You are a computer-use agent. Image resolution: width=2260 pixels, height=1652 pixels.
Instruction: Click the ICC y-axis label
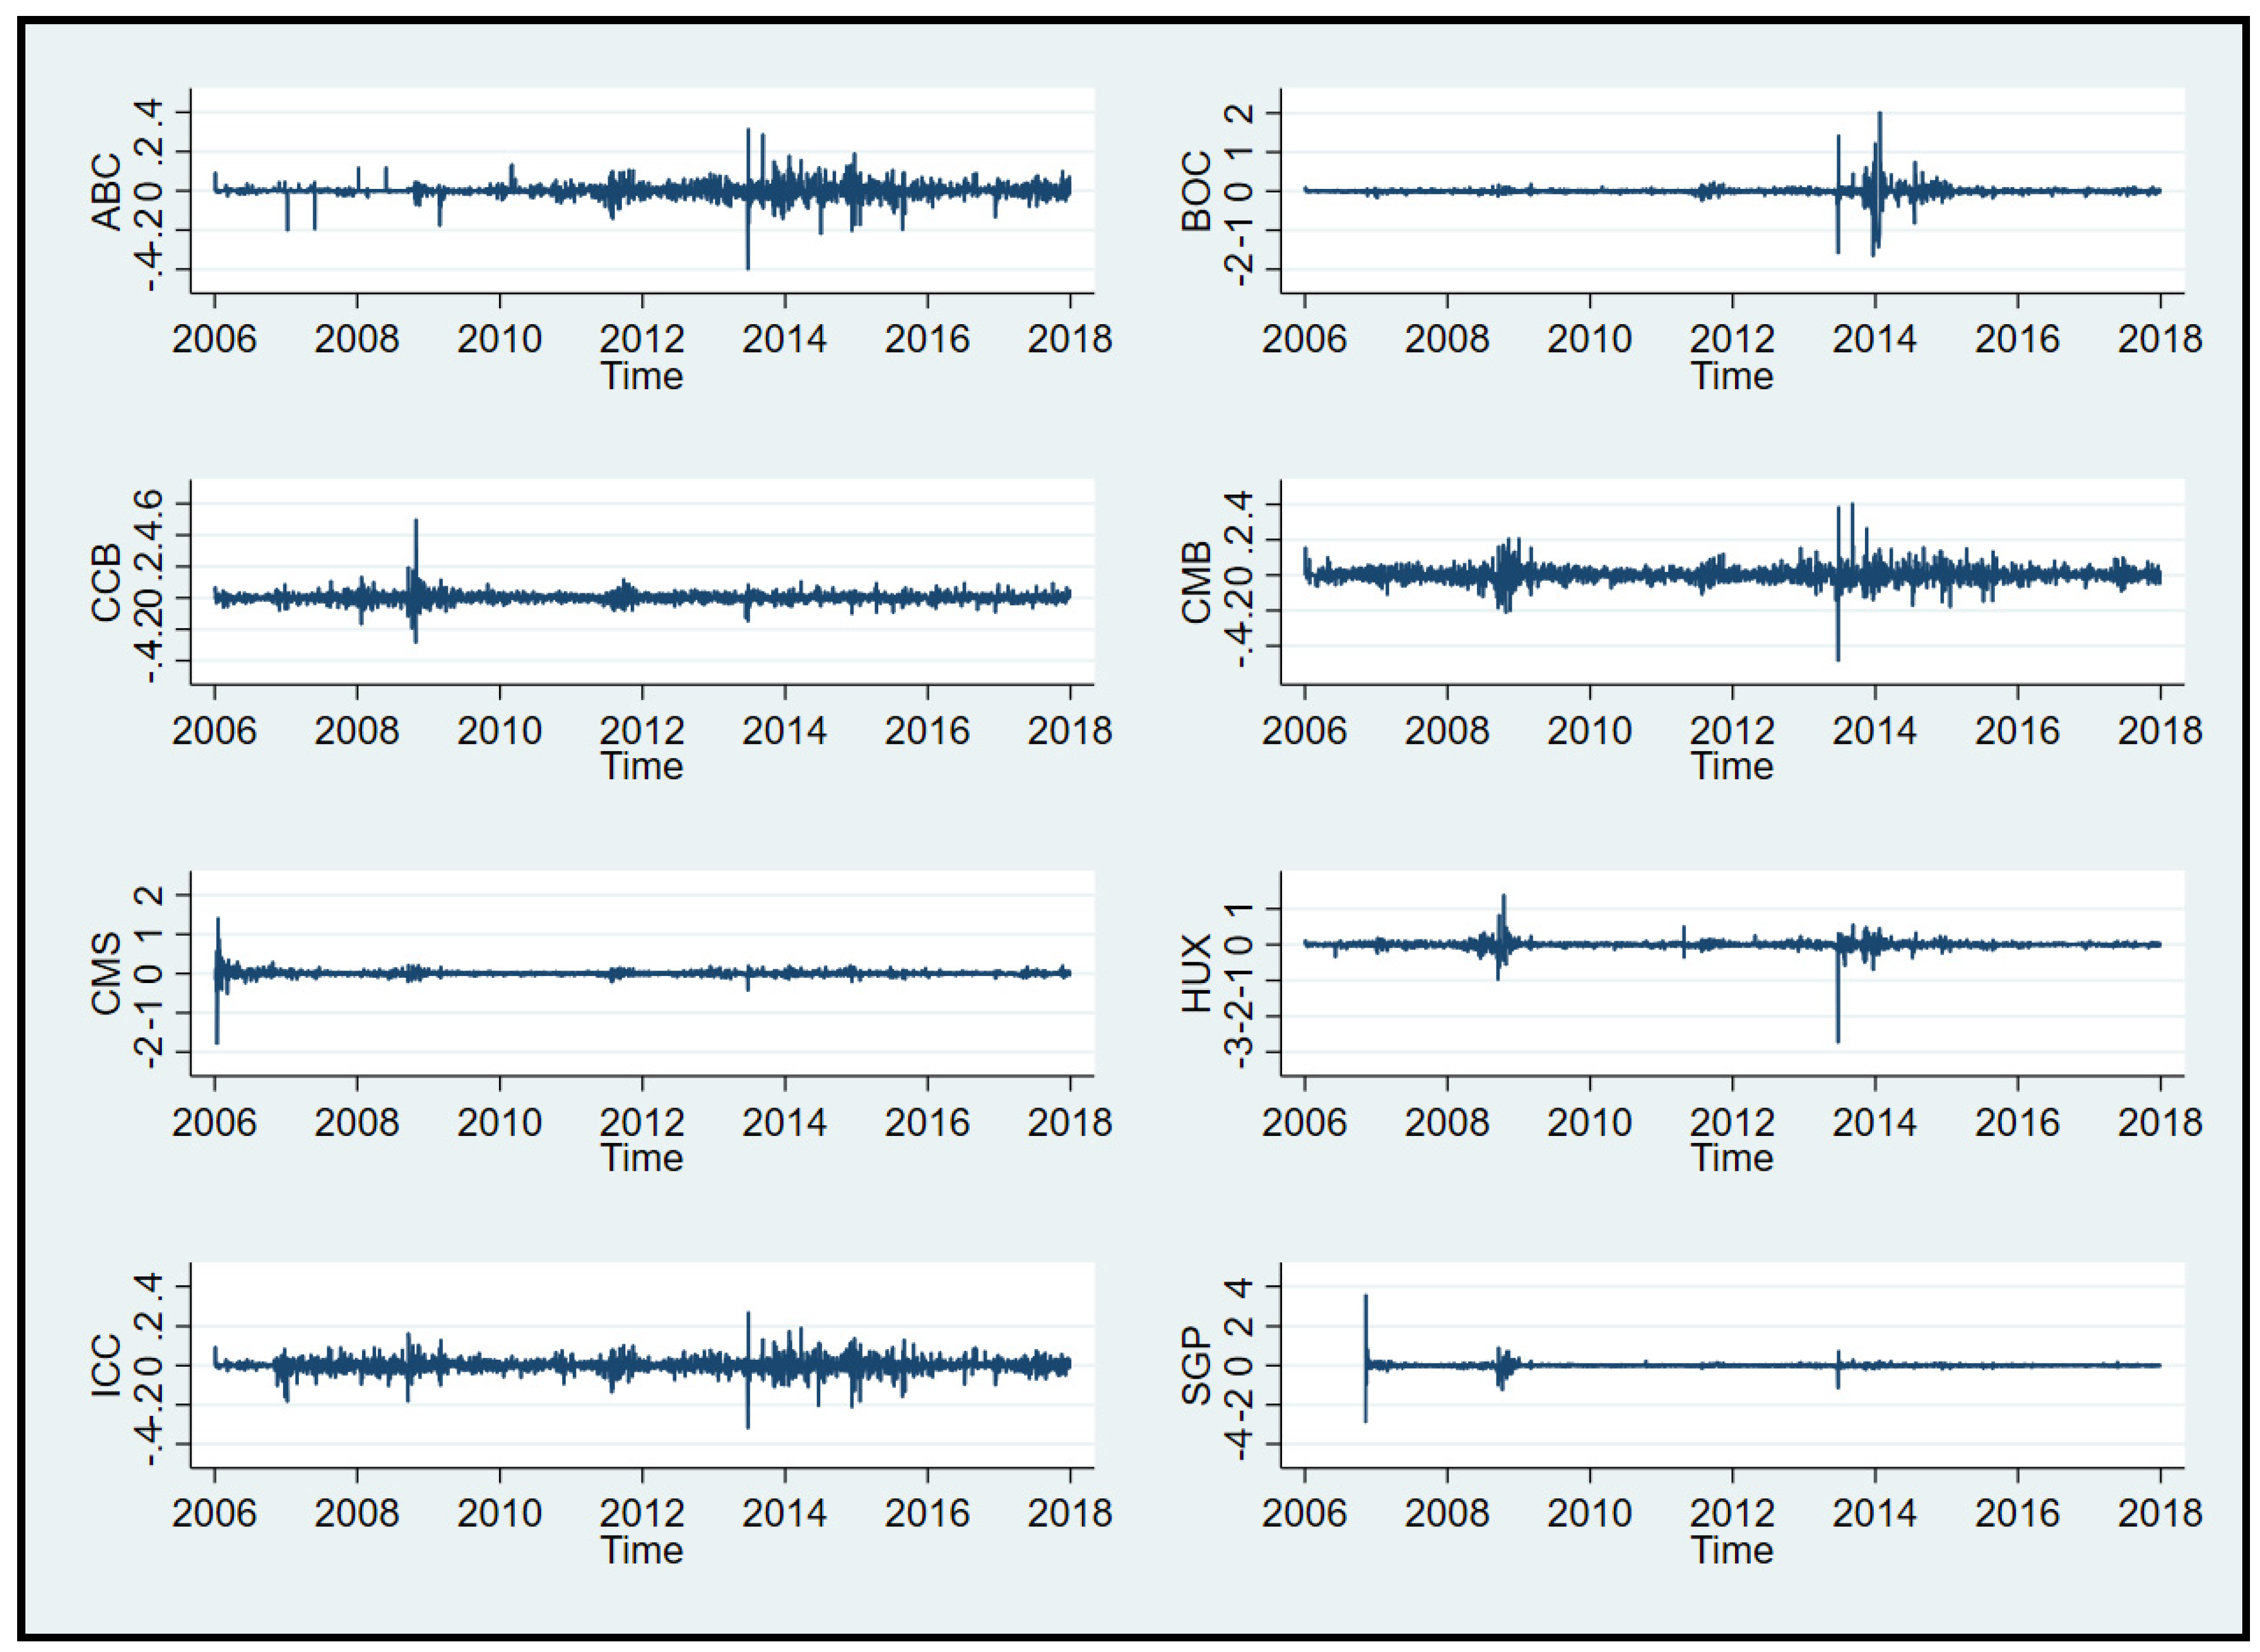(x=106, y=1365)
